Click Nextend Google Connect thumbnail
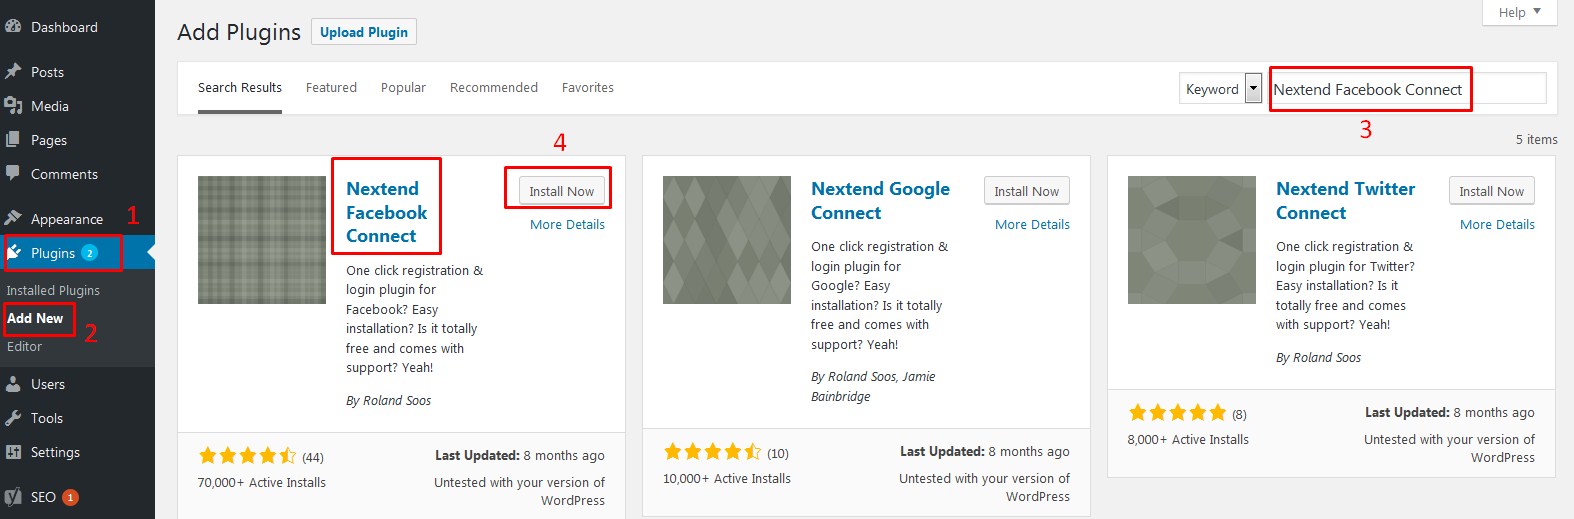This screenshot has width=1574, height=519. coord(727,240)
